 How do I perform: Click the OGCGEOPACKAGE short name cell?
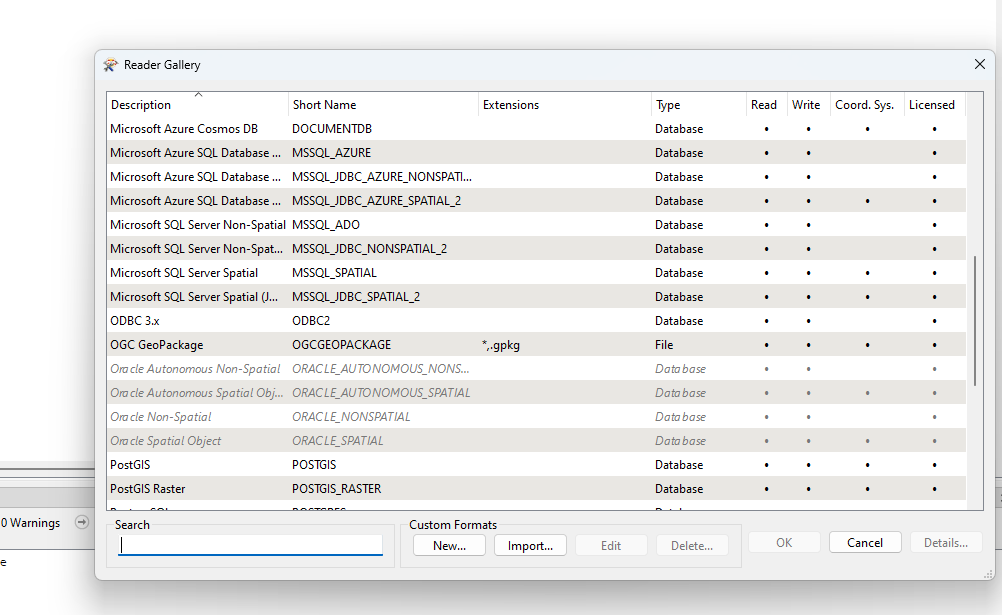341,345
